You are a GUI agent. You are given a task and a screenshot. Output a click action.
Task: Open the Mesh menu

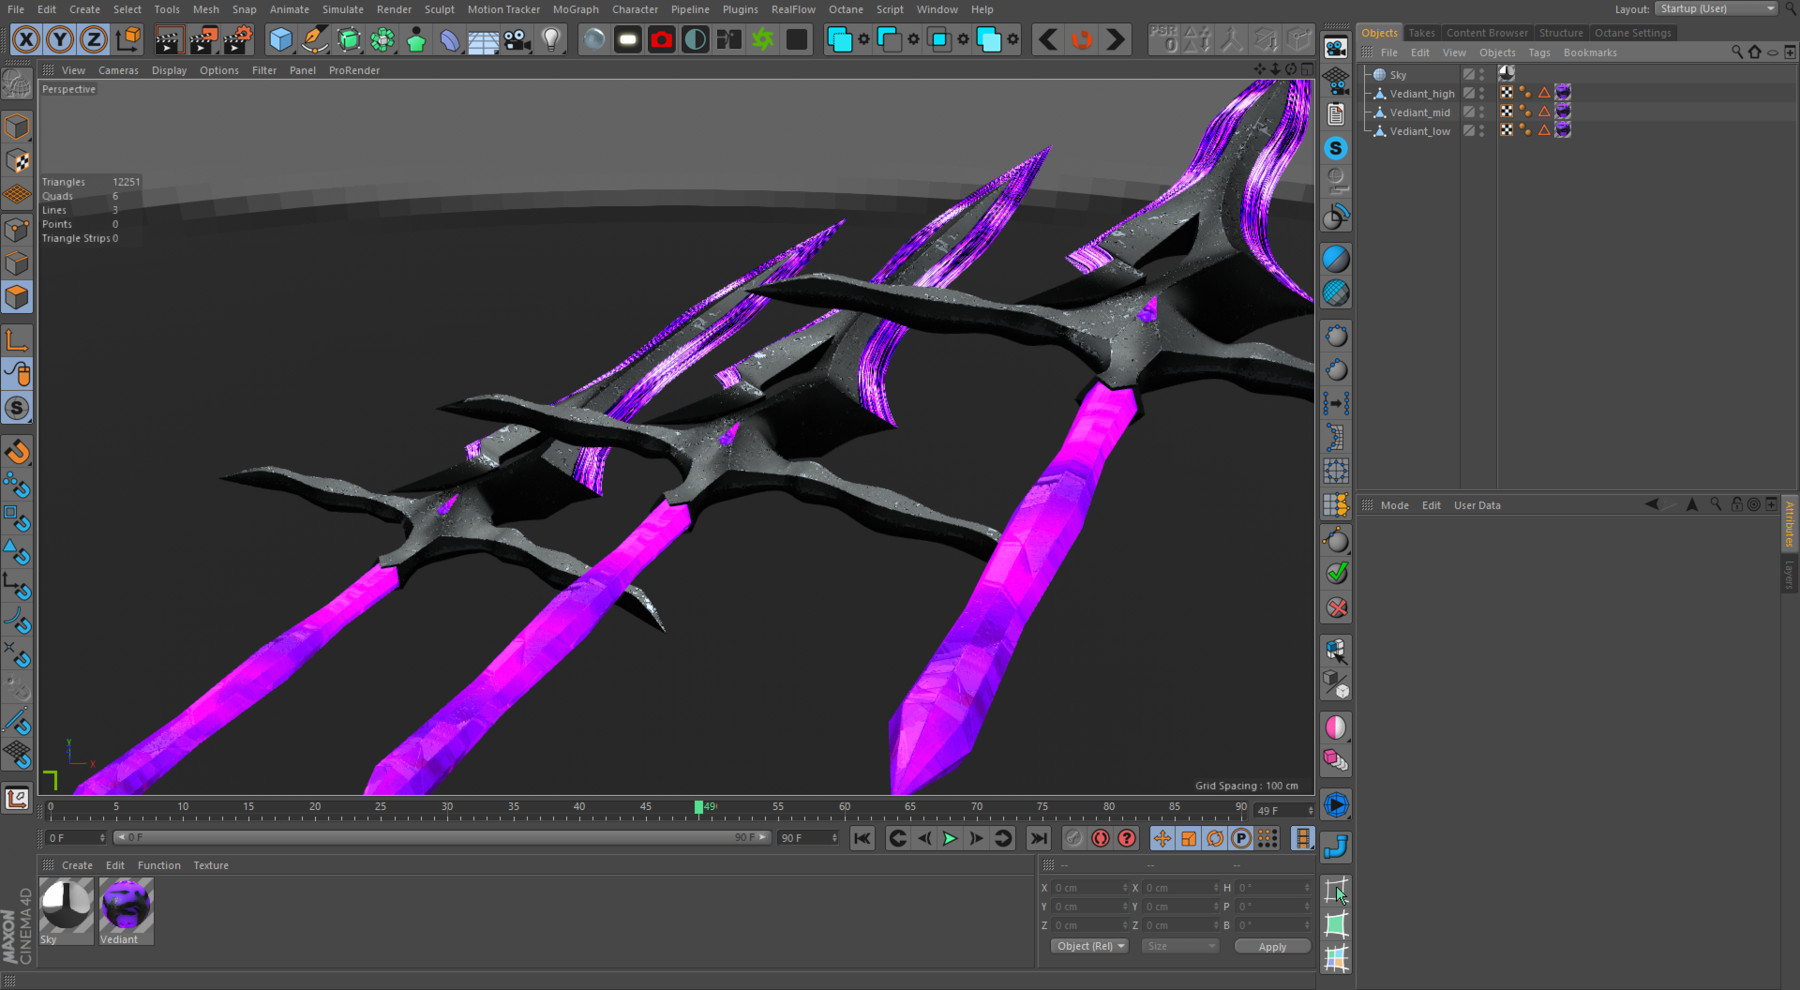[205, 9]
